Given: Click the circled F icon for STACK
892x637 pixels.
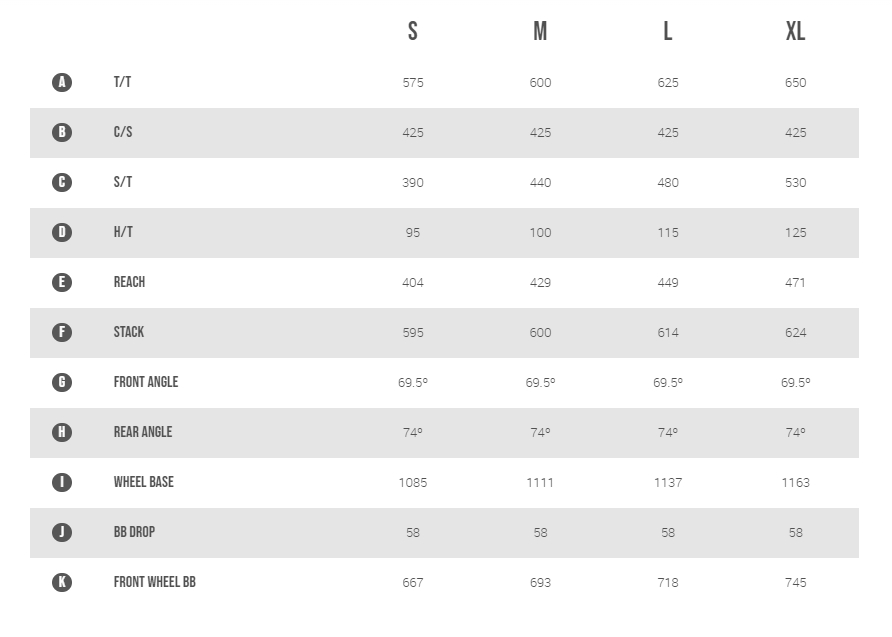Looking at the screenshot, I should pos(62,332).
